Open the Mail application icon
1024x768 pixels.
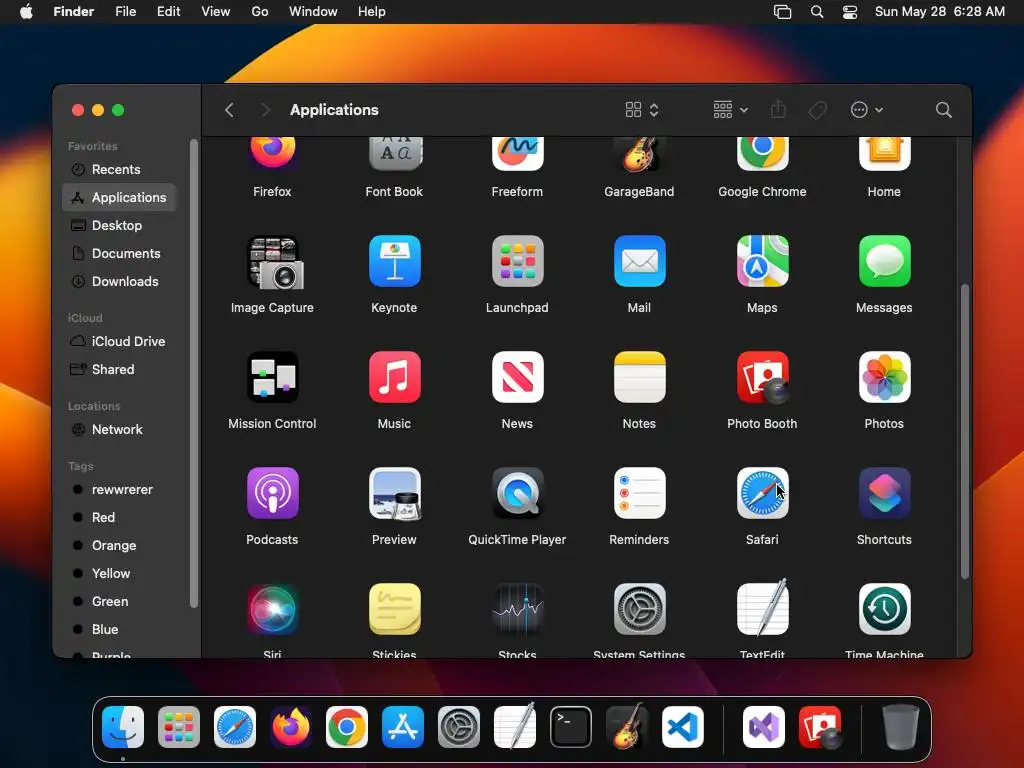pos(639,261)
